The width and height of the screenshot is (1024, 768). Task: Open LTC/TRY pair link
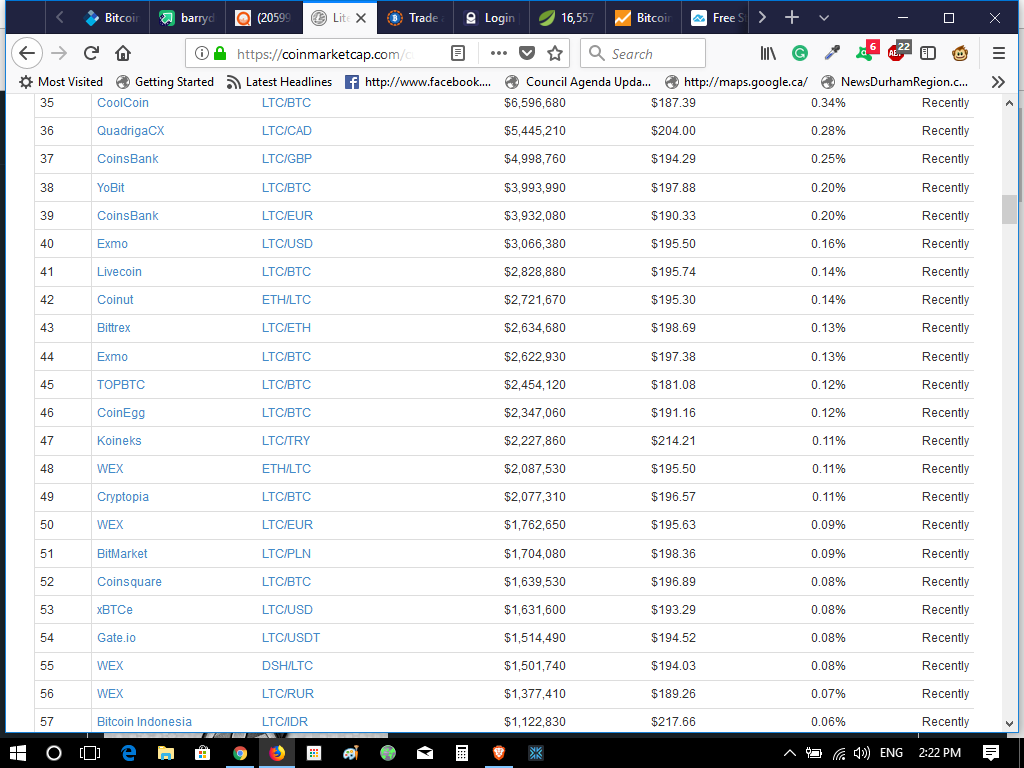click(x=286, y=441)
